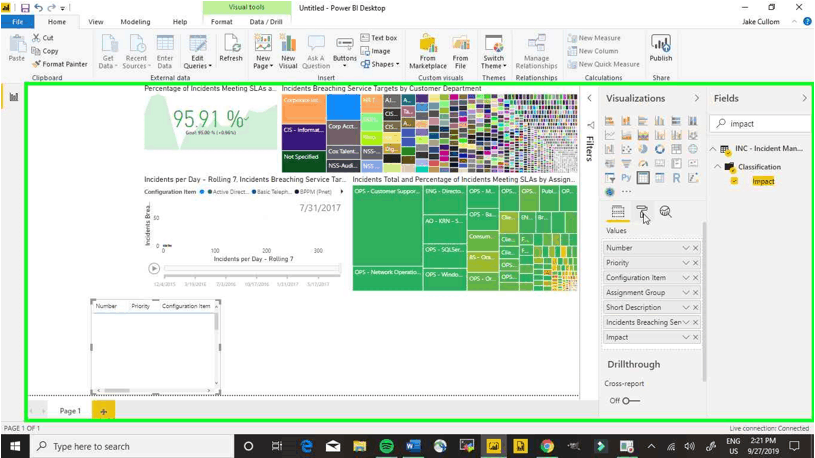Switch to the View ribbon tab
The width and height of the screenshot is (815, 458).
pyautogui.click(x=96, y=22)
